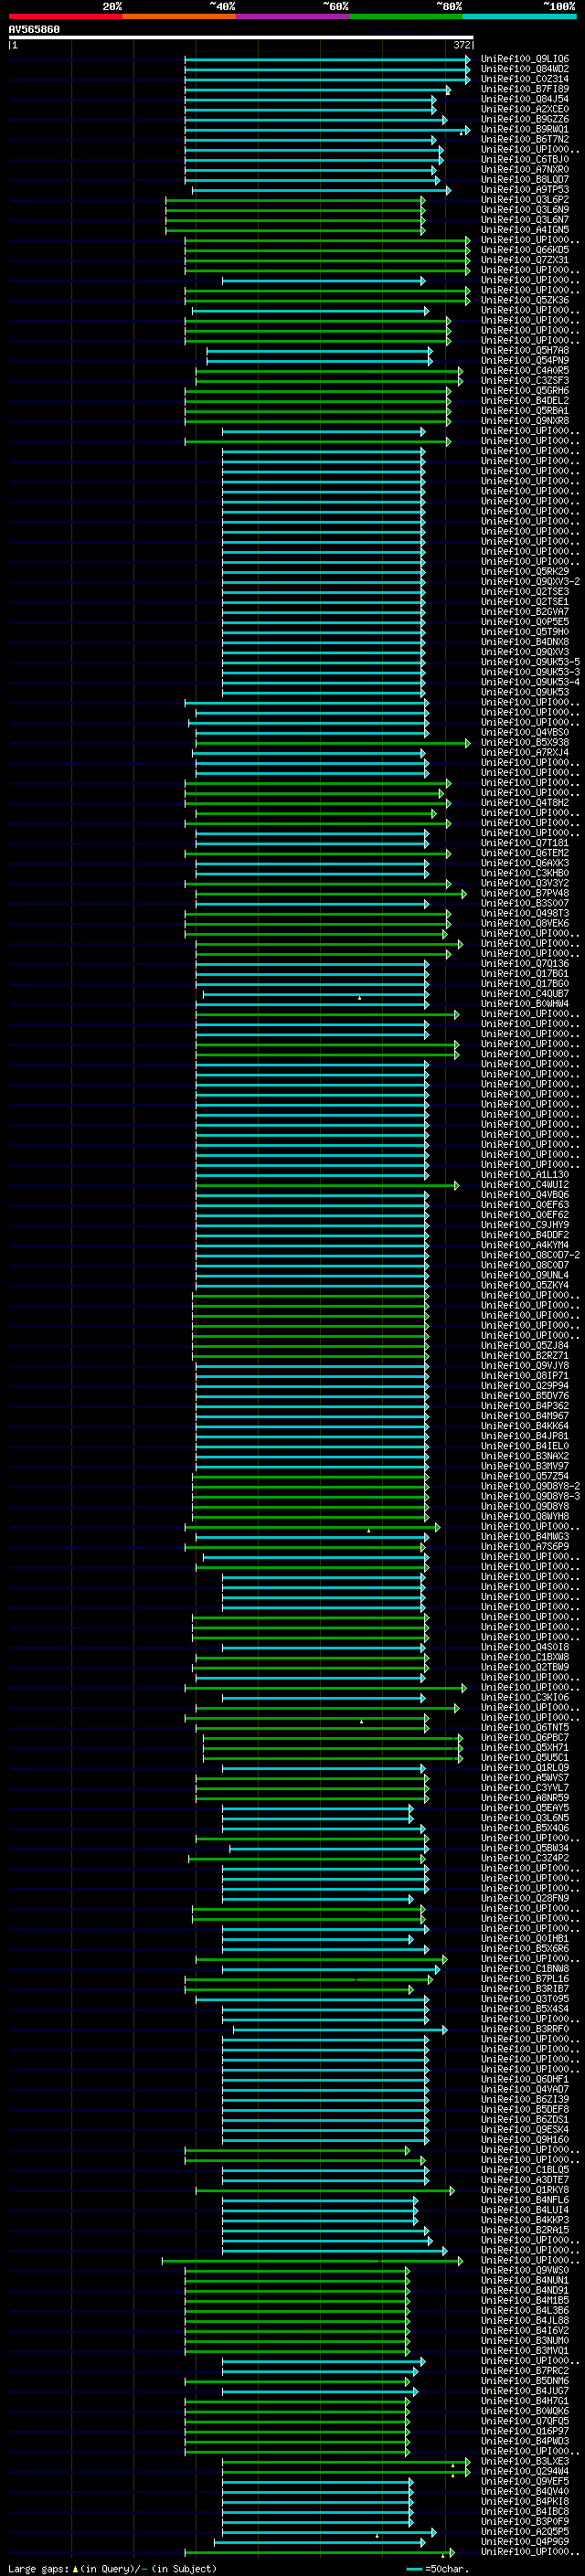585x2576 pixels.
Task: Select the UniRef100_B6T7N2 label
Action: 525,139
